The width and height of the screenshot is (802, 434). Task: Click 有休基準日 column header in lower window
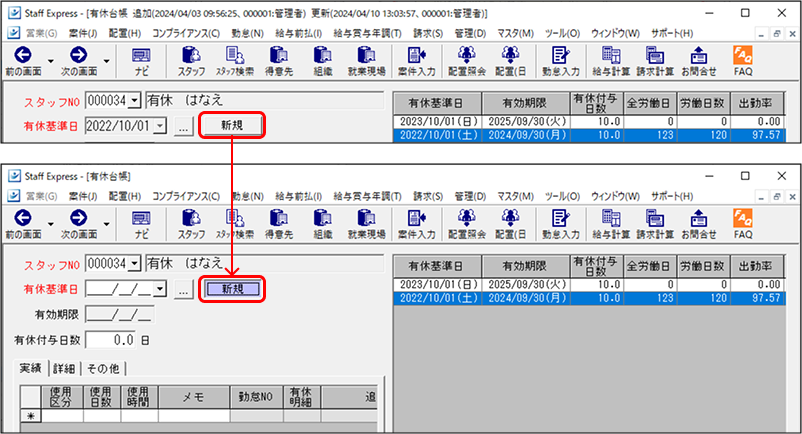click(436, 266)
